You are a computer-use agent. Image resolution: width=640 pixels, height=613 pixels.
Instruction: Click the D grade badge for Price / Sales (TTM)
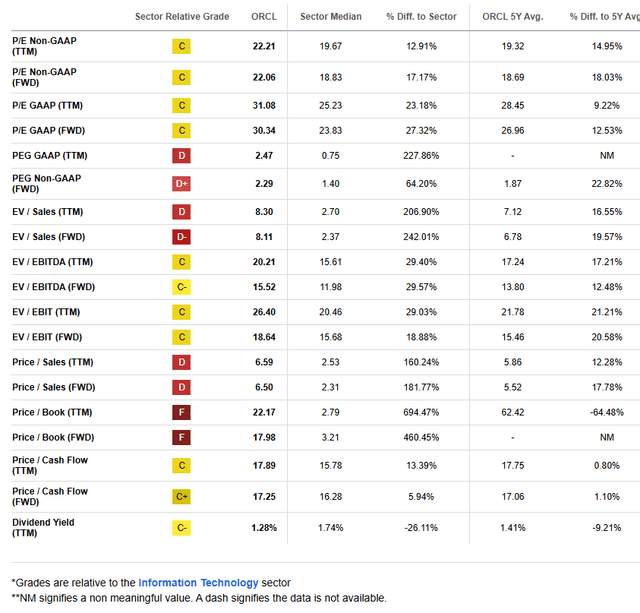click(181, 362)
